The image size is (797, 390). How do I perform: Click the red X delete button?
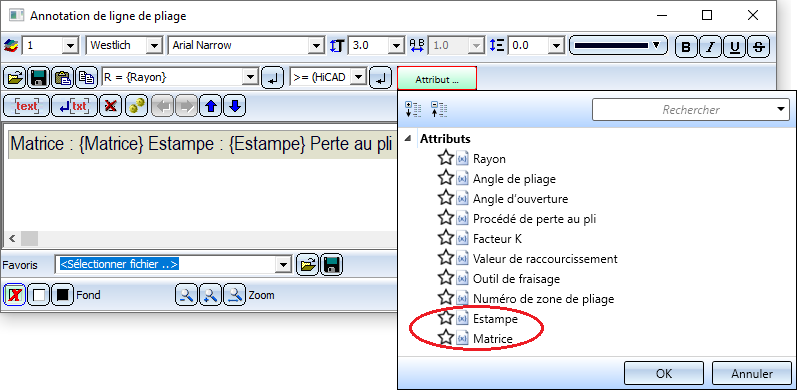pyautogui.click(x=110, y=105)
